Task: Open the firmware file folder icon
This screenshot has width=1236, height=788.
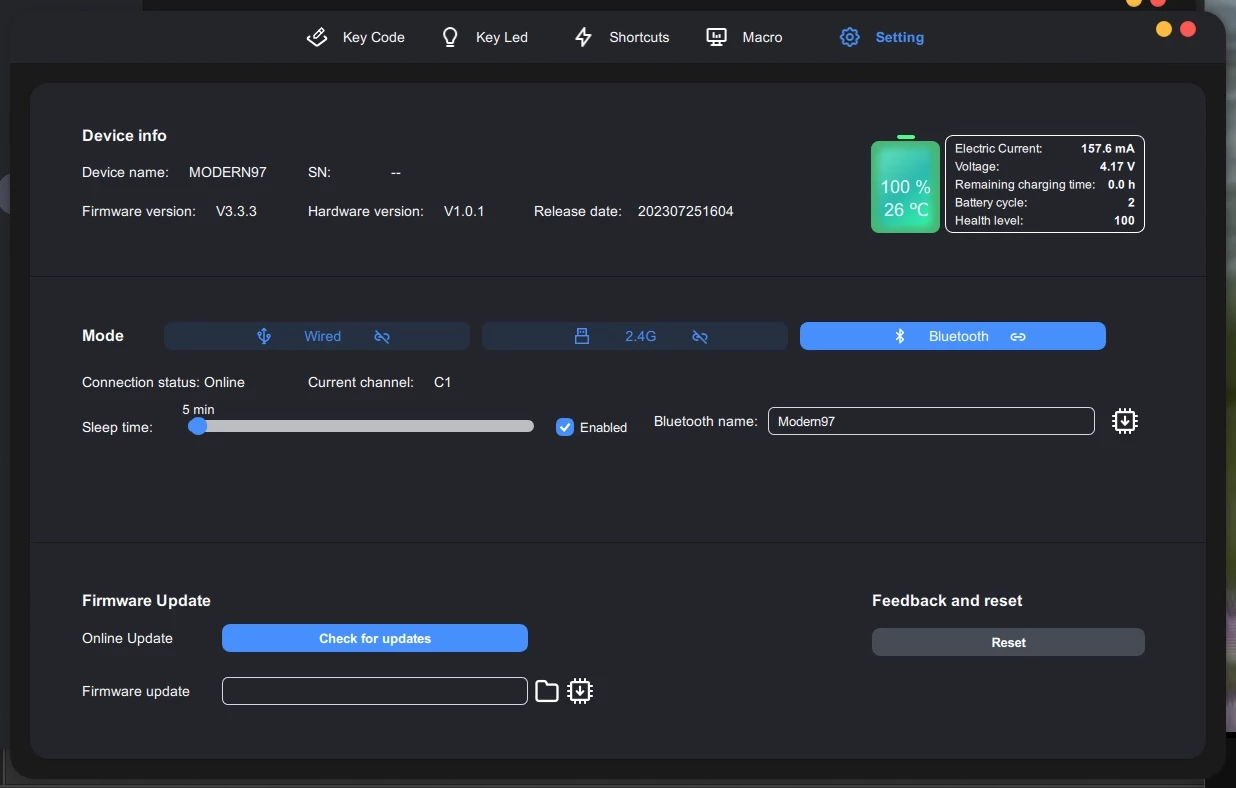Action: (x=547, y=691)
